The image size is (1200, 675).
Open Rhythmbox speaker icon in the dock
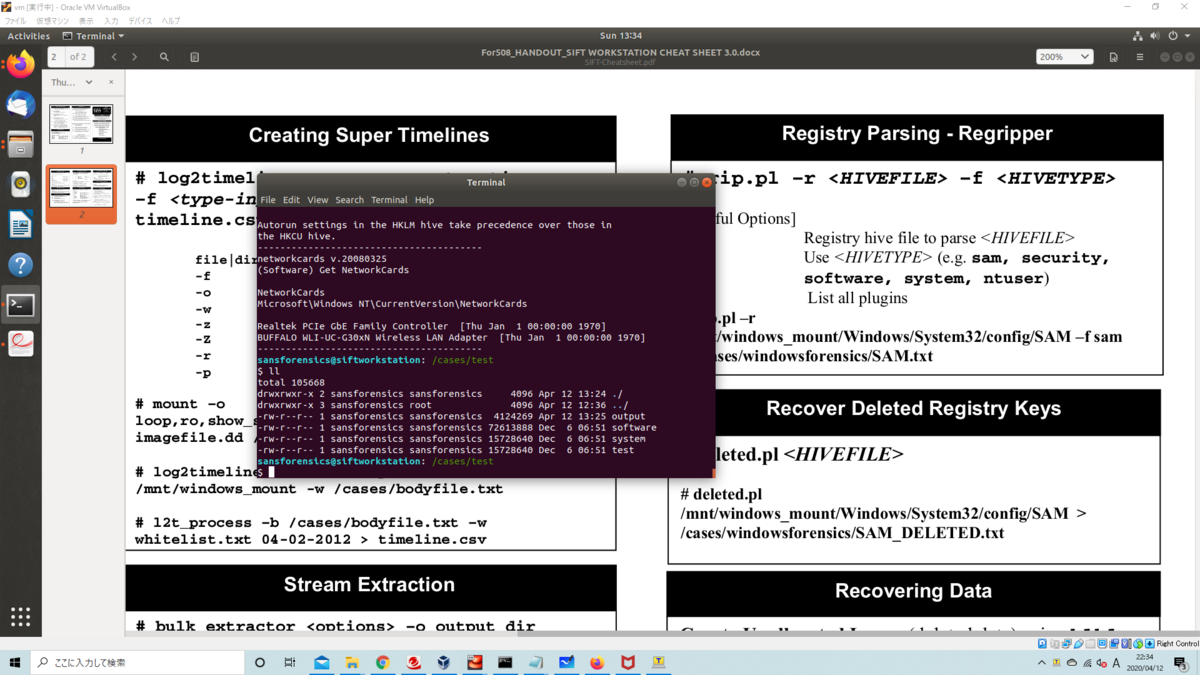point(21,185)
